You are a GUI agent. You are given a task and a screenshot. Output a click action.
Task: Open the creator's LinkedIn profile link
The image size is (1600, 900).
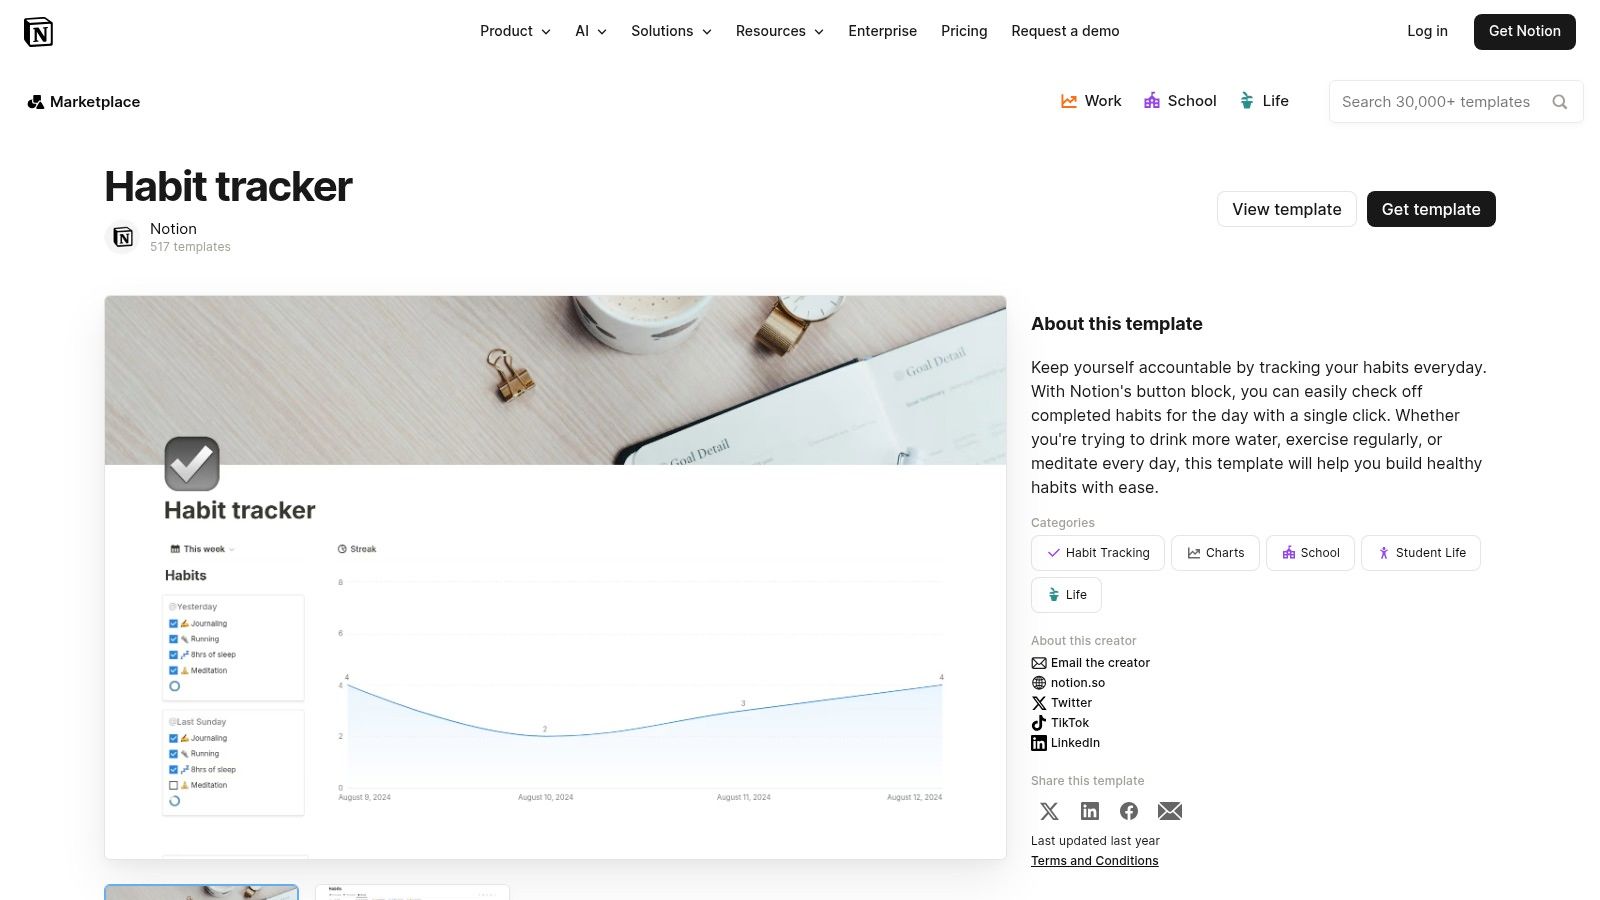1066,743
